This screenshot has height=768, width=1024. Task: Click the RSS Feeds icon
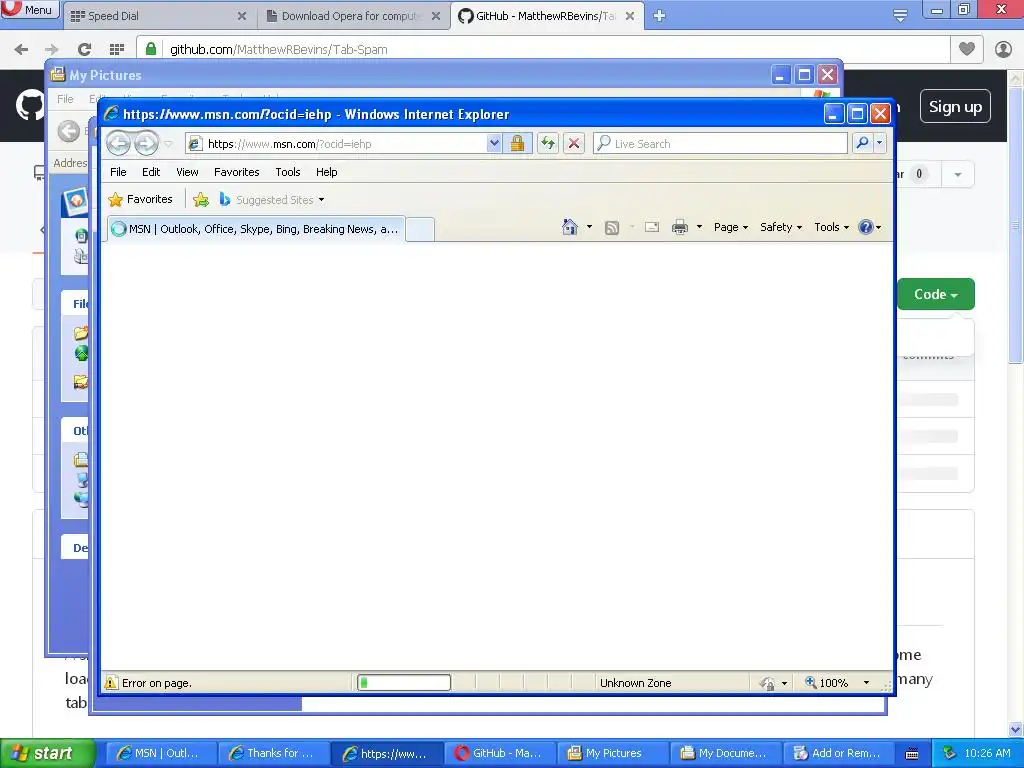click(612, 227)
